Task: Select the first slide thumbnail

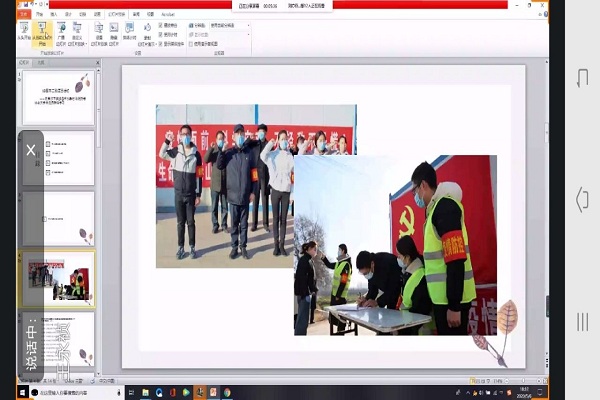Action: (x=58, y=97)
